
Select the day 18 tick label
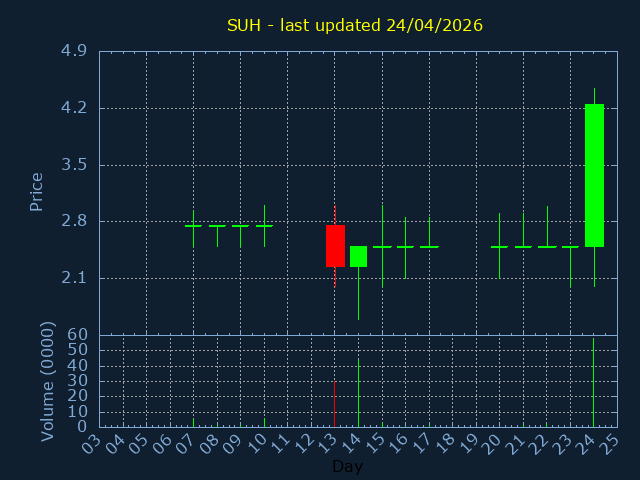tap(445, 443)
